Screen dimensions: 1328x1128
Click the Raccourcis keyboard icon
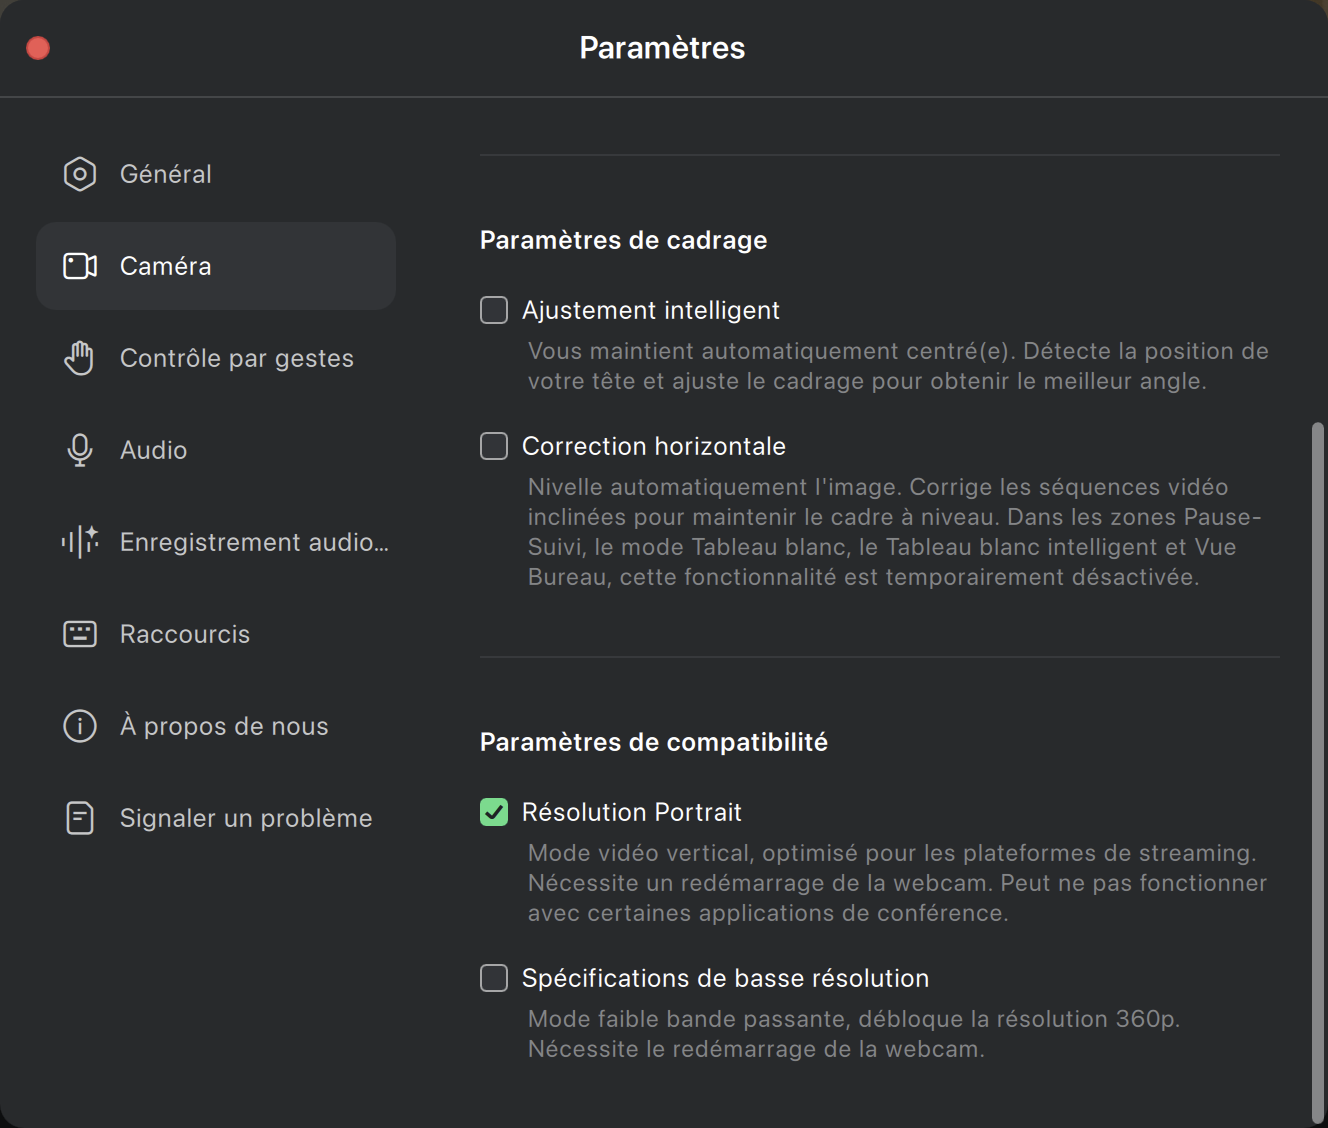[80, 634]
